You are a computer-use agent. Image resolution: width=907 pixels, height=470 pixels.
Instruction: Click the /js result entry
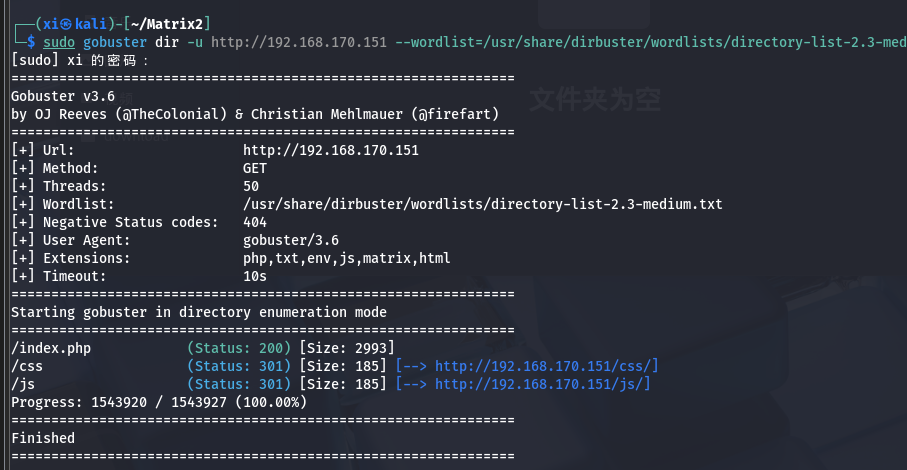click(23, 384)
